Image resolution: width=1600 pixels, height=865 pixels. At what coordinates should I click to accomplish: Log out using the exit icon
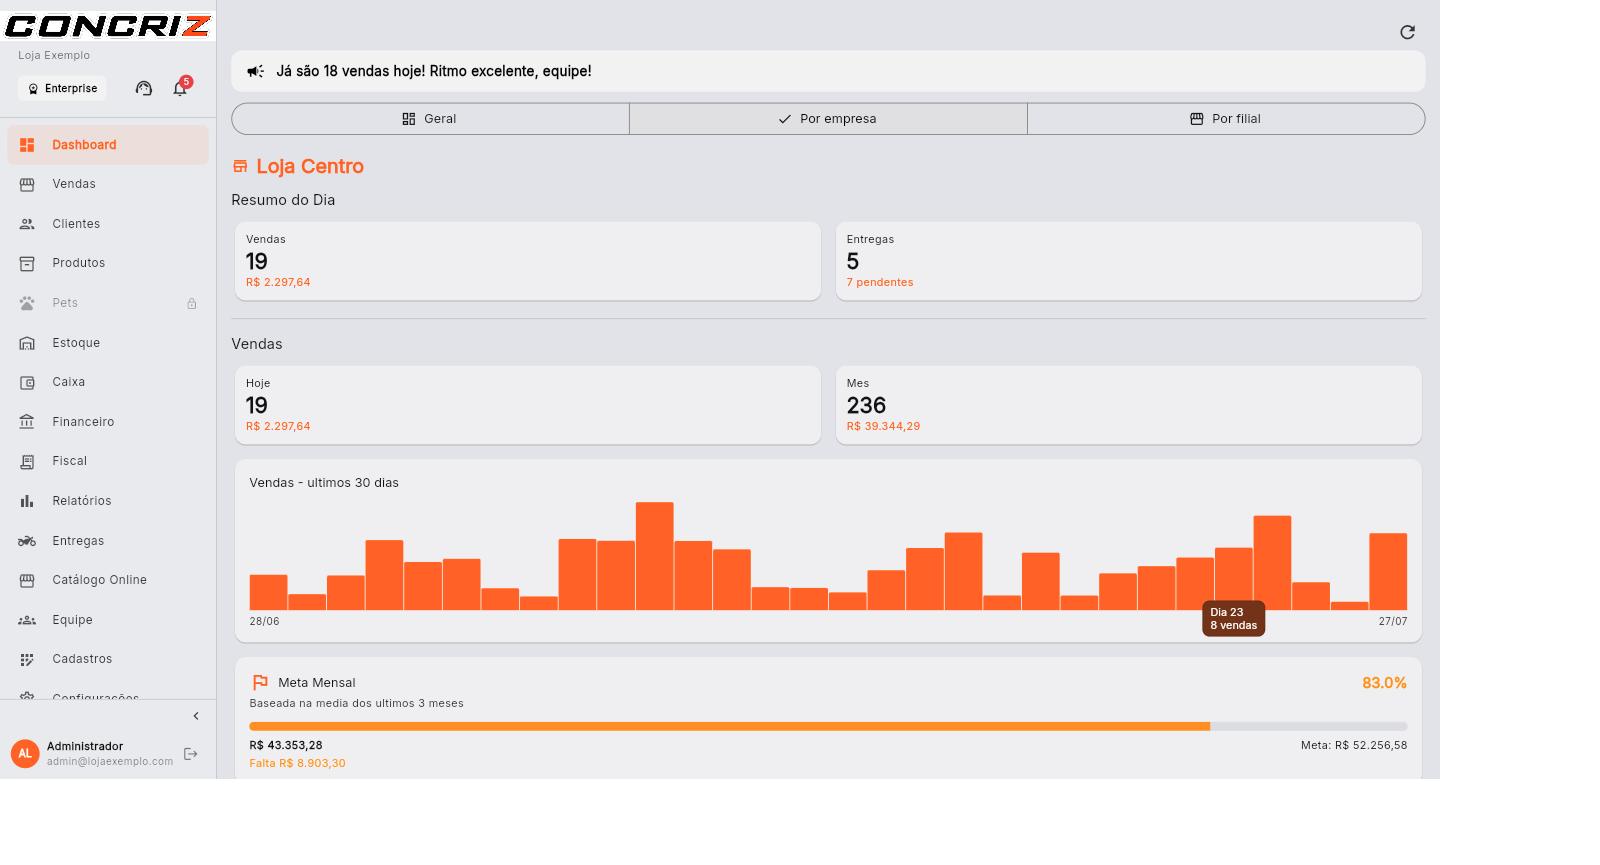[x=191, y=754]
